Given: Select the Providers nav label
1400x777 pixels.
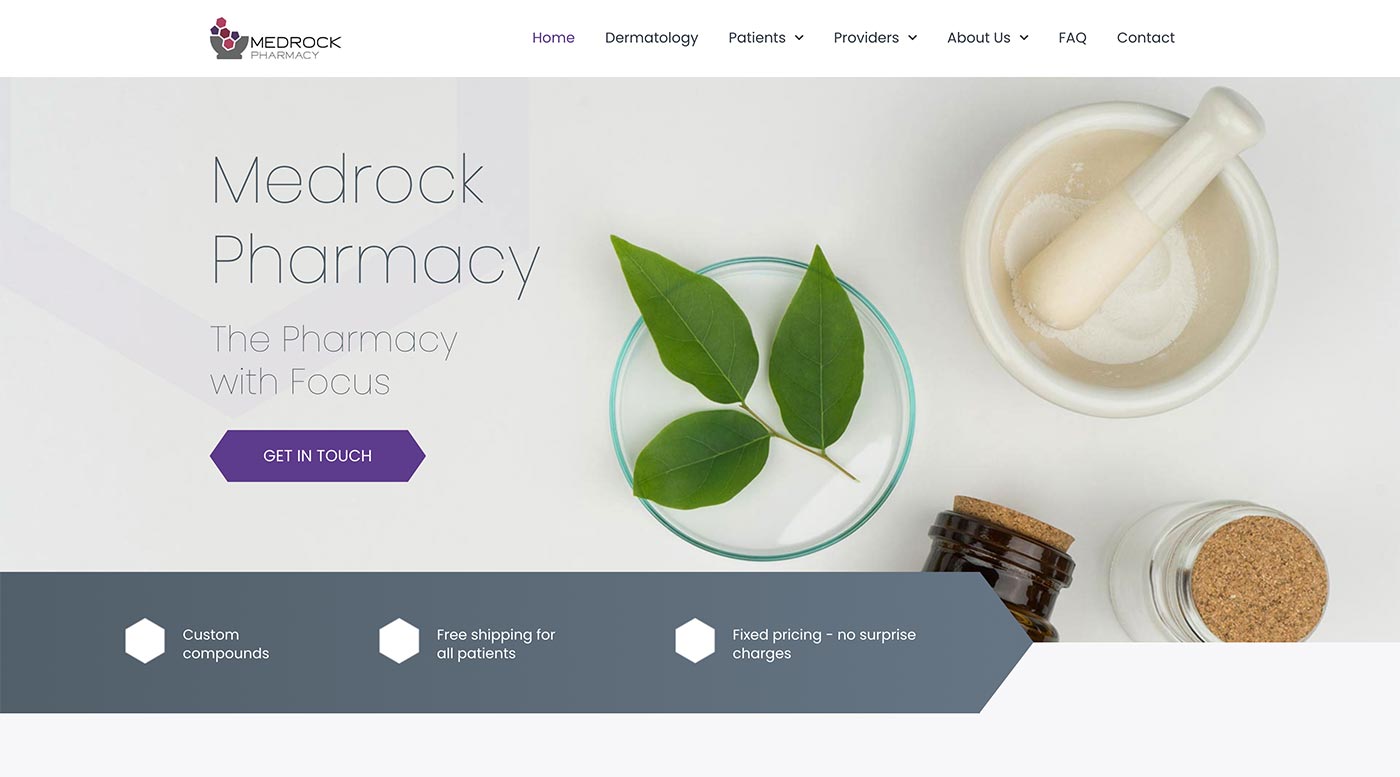Looking at the screenshot, I should click(x=866, y=38).
